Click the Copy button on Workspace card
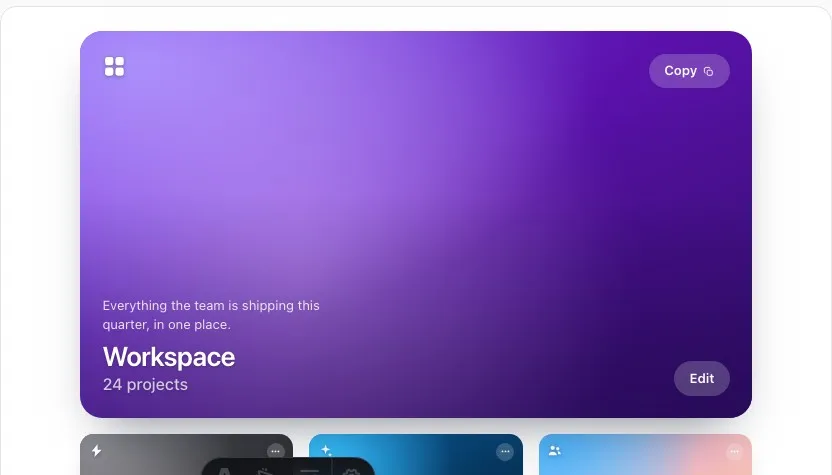 click(x=689, y=71)
